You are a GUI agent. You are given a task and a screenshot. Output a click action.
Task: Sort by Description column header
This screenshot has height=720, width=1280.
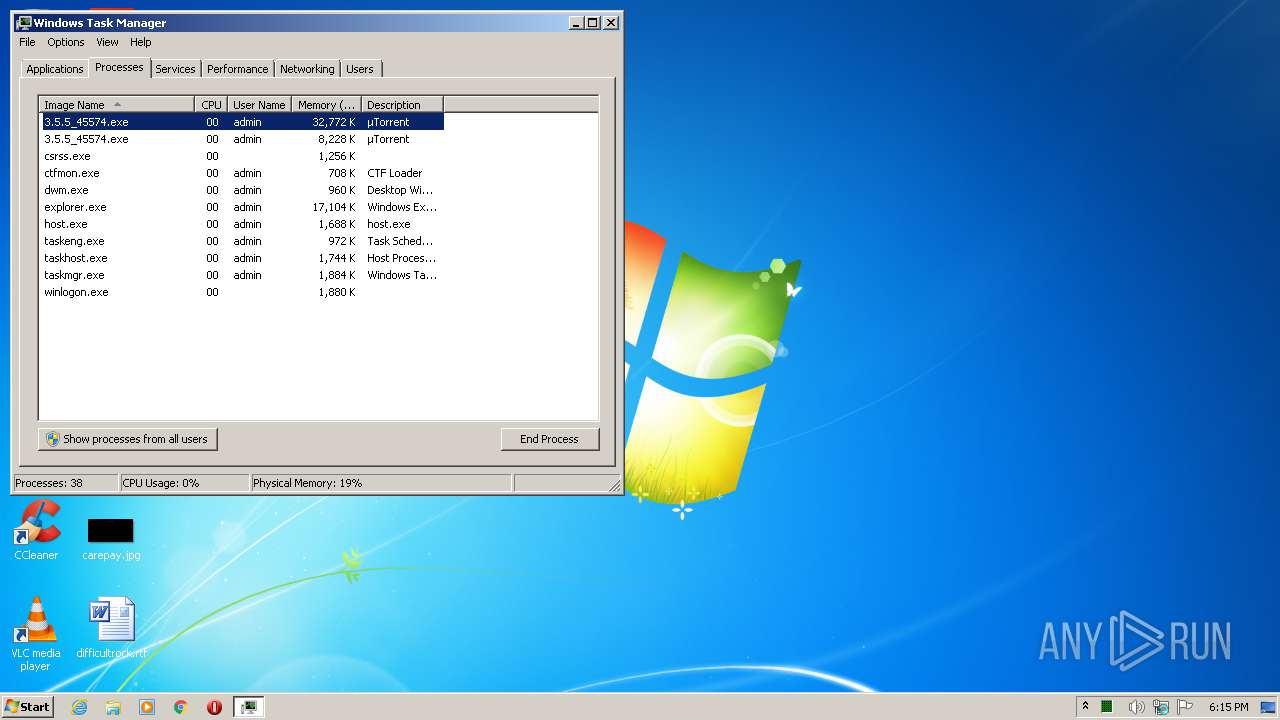(401, 104)
